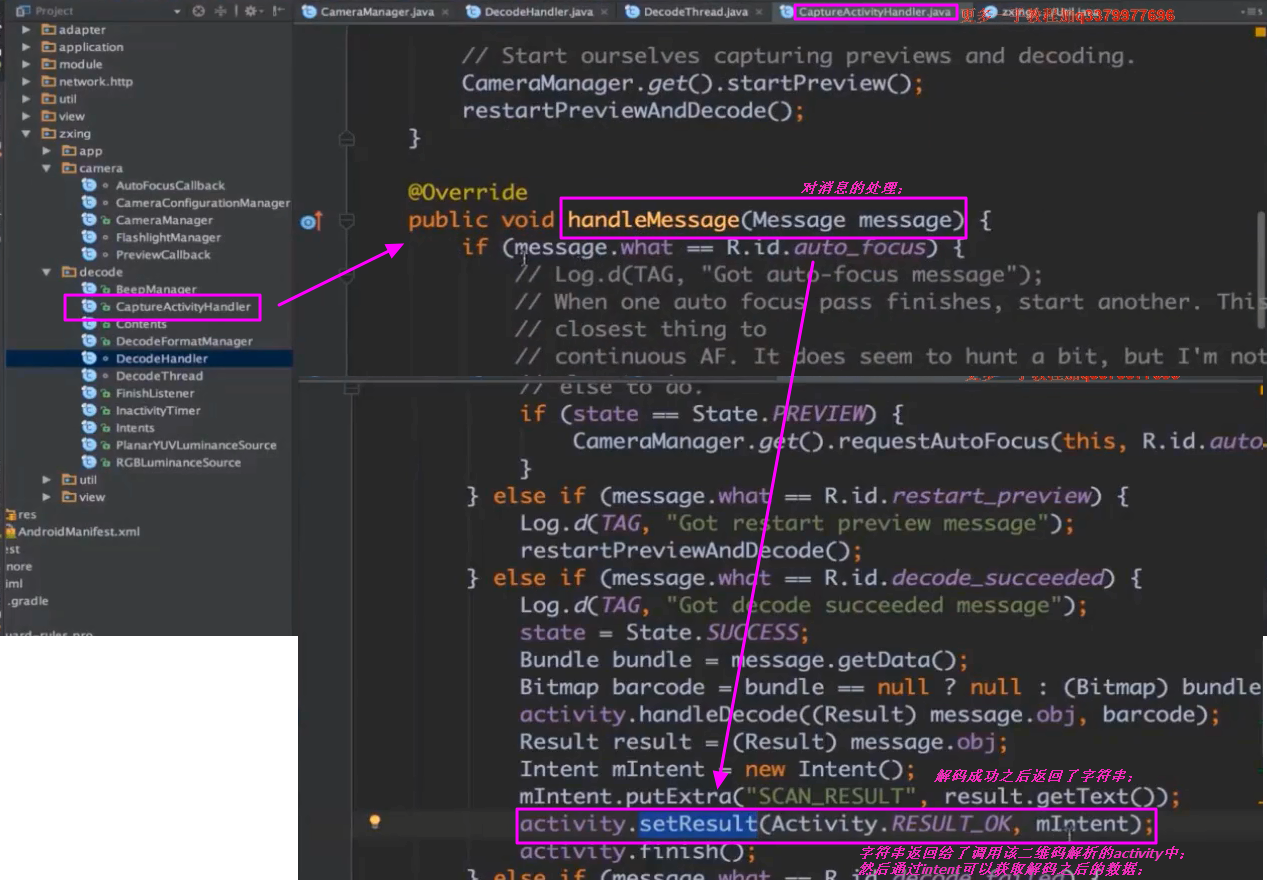Toggle code folding marker at handleMessage method
Image resolution: width=1267 pixels, height=886 pixels.
coord(347,220)
